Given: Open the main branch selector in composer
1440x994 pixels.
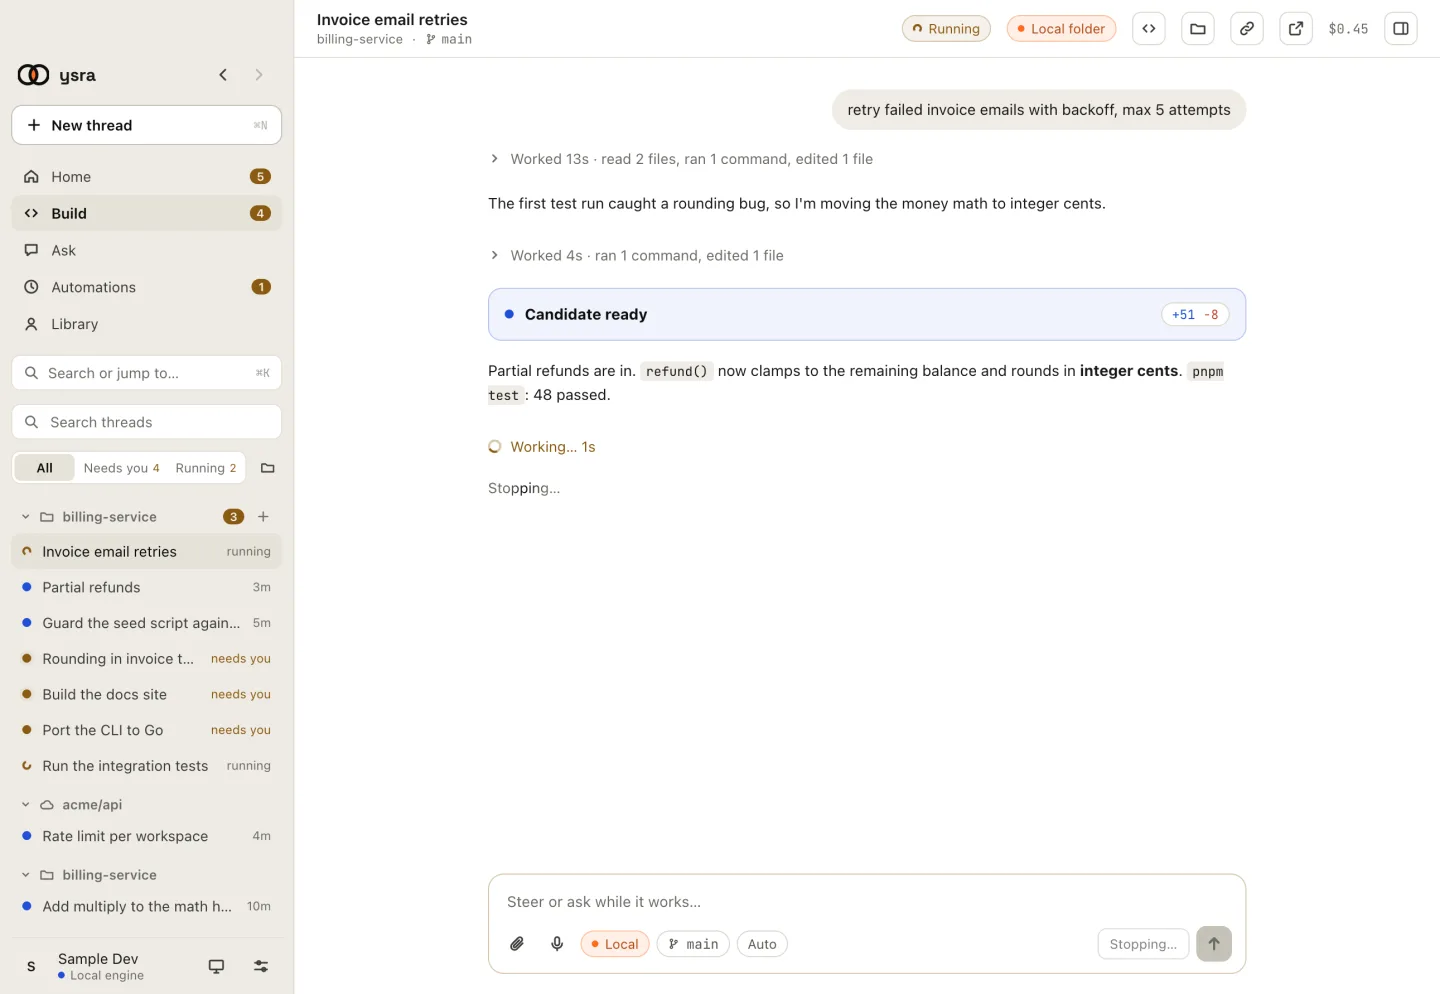Looking at the screenshot, I should pyautogui.click(x=693, y=944).
